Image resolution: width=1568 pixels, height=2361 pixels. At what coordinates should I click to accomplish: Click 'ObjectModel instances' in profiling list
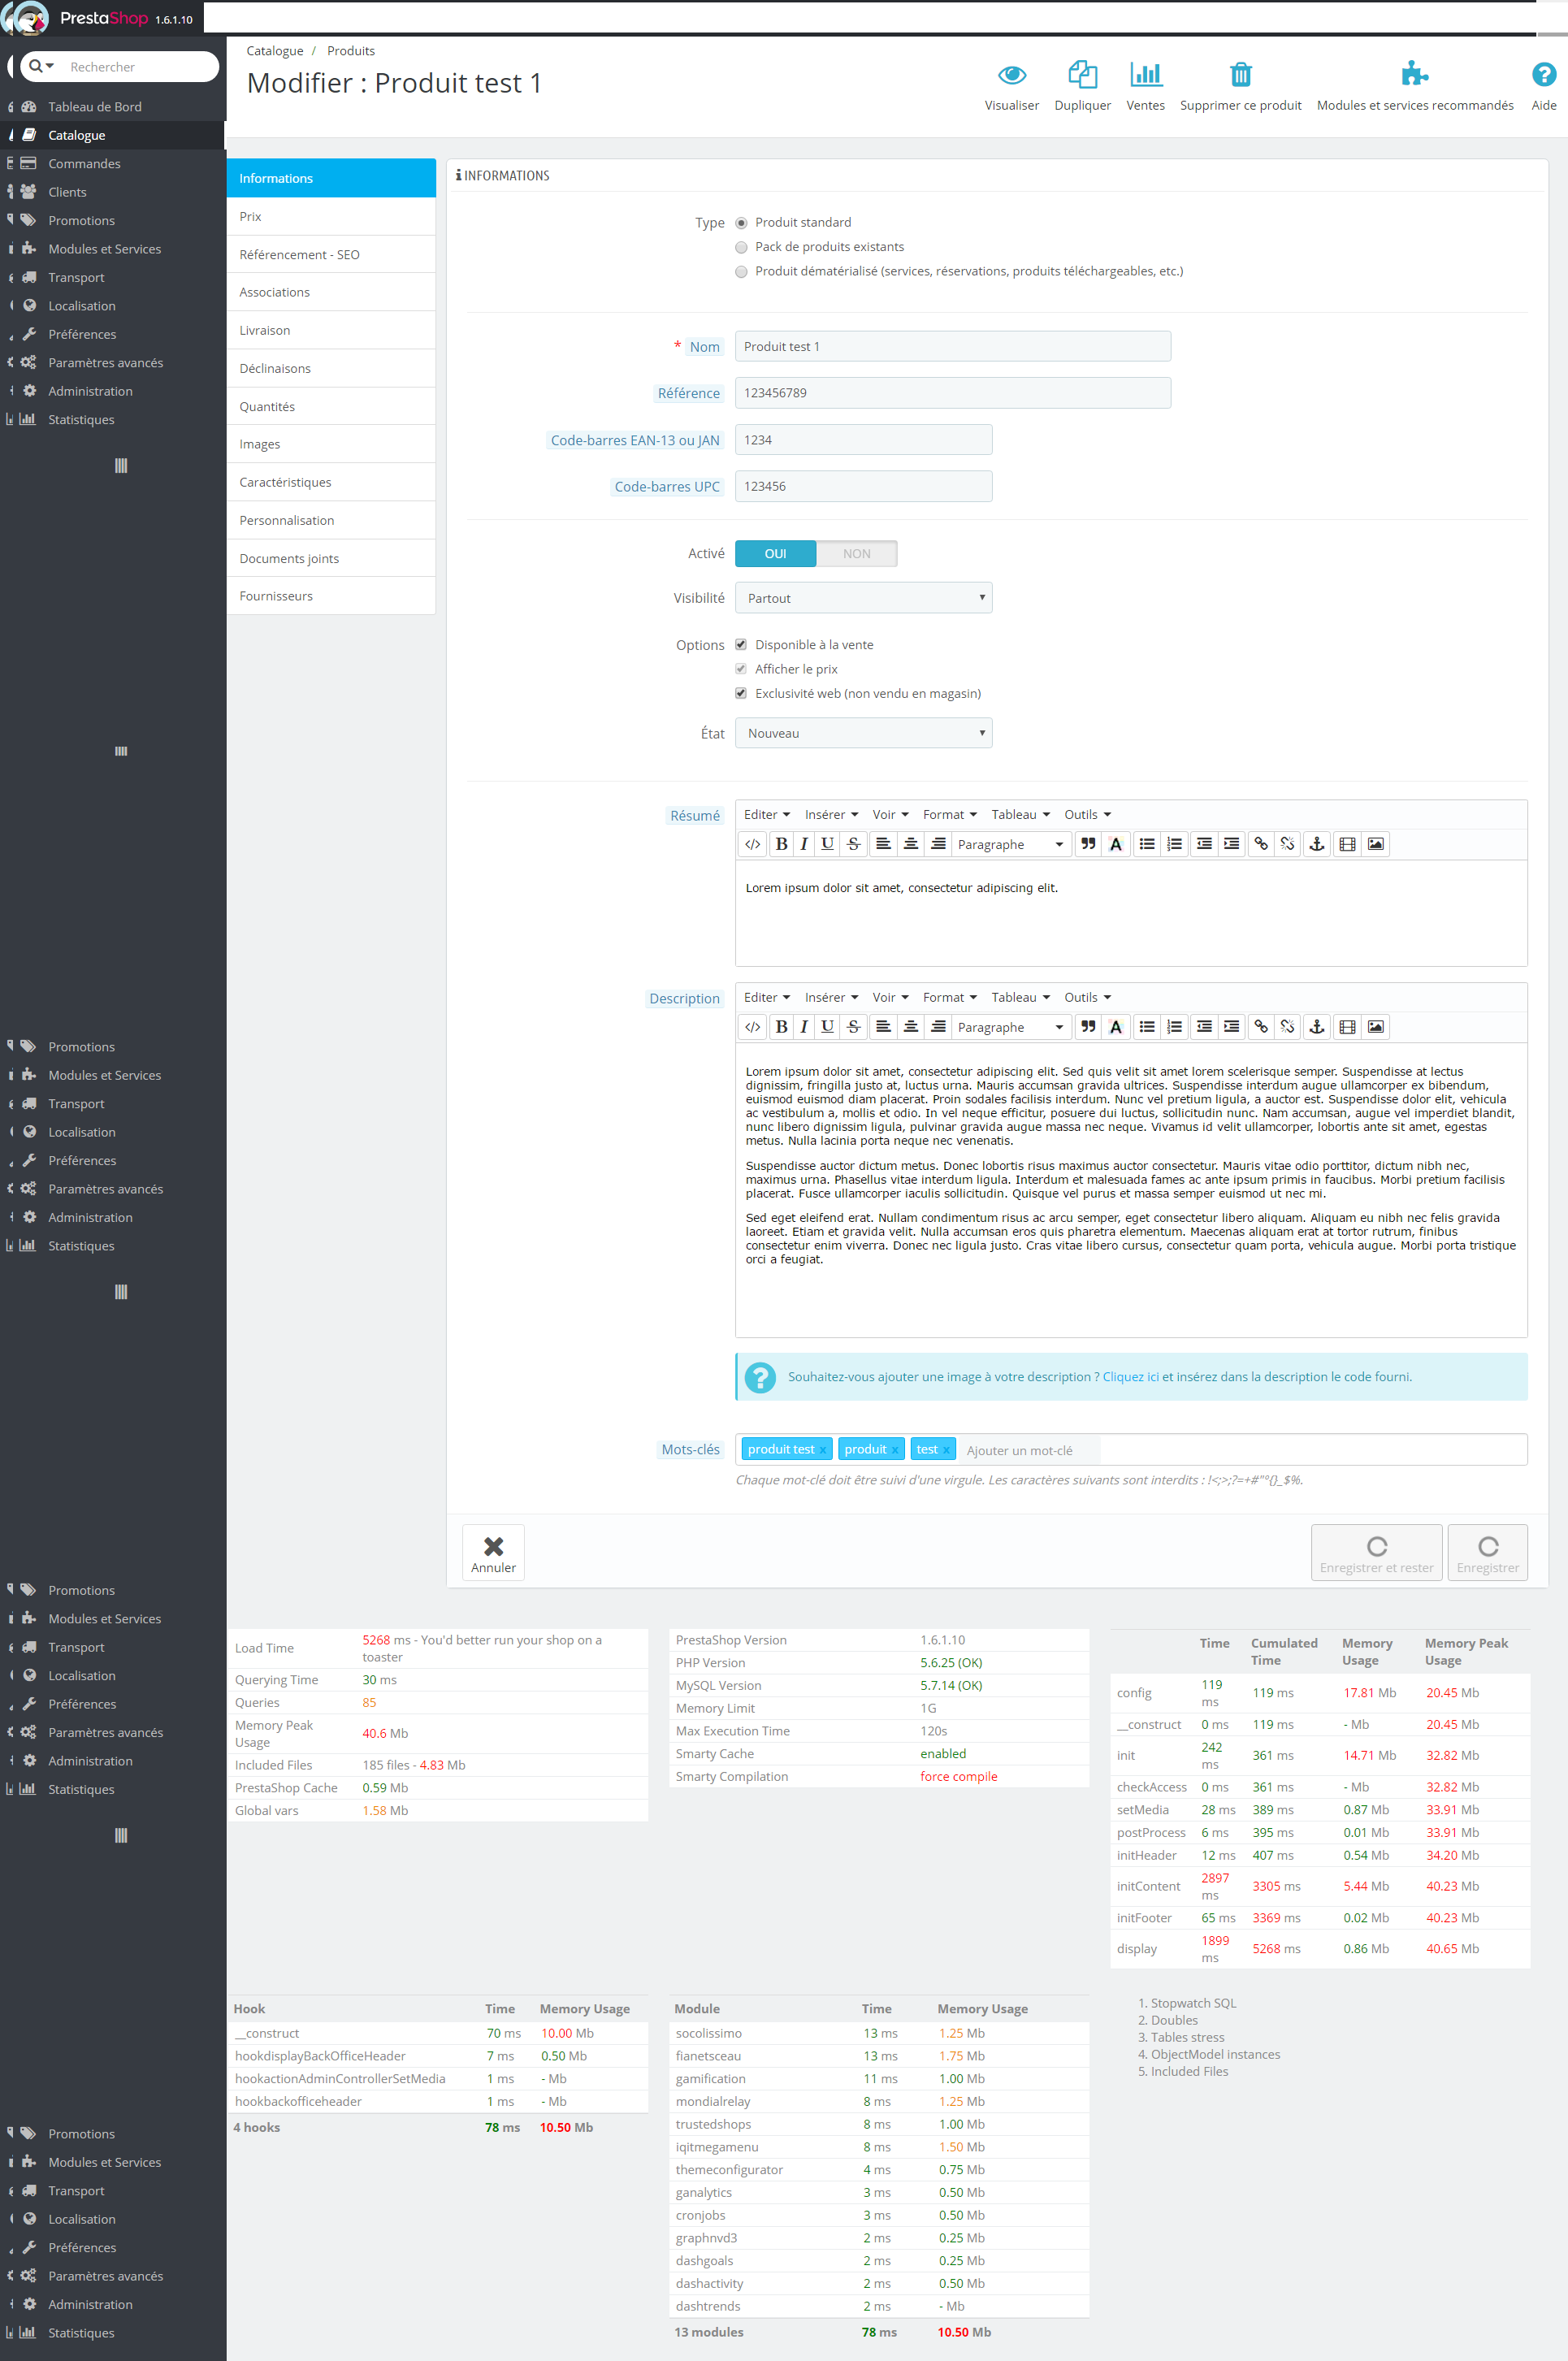[1215, 2054]
